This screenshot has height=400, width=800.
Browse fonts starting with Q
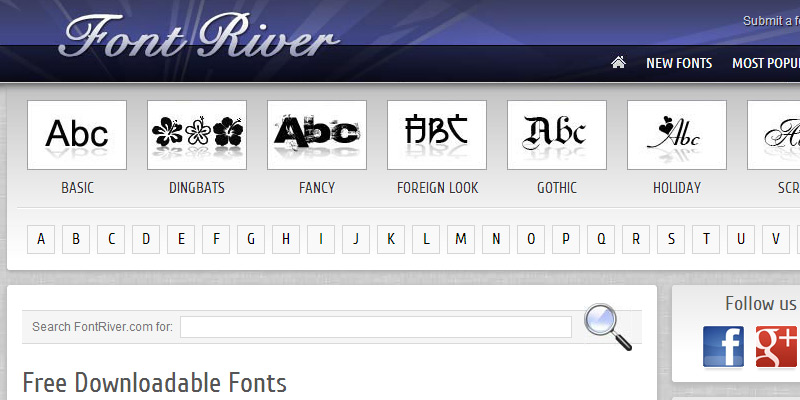point(601,239)
